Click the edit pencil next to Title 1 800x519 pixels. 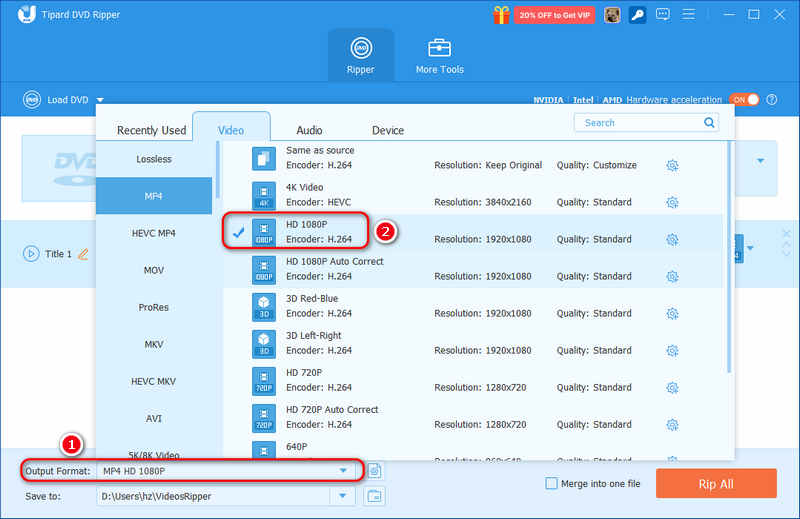(83, 254)
